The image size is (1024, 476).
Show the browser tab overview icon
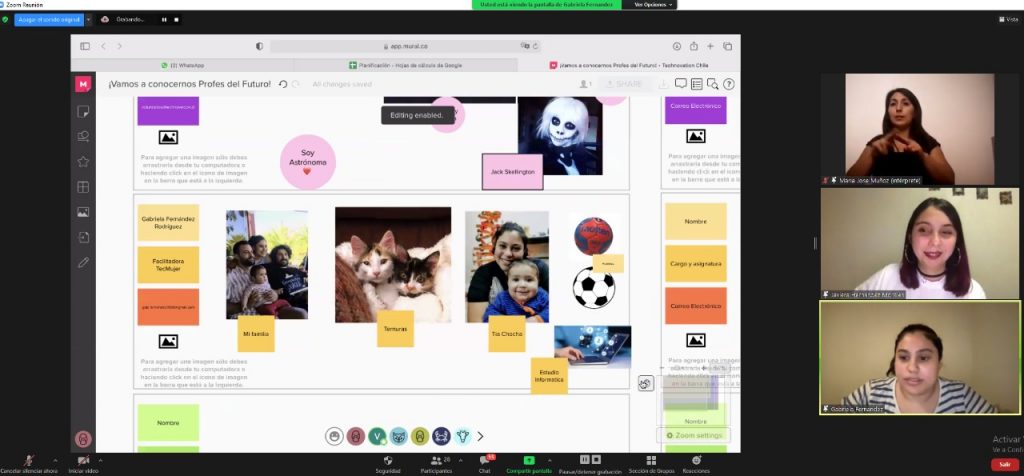[x=728, y=46]
